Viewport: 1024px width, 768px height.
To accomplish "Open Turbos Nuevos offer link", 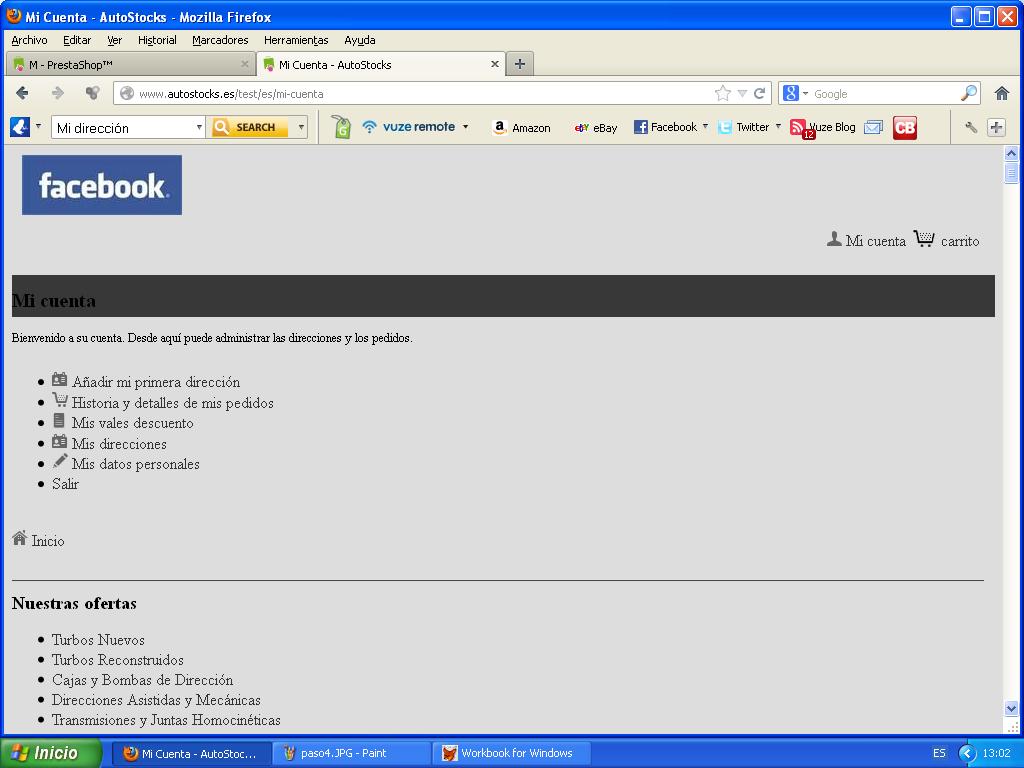I will coord(98,640).
